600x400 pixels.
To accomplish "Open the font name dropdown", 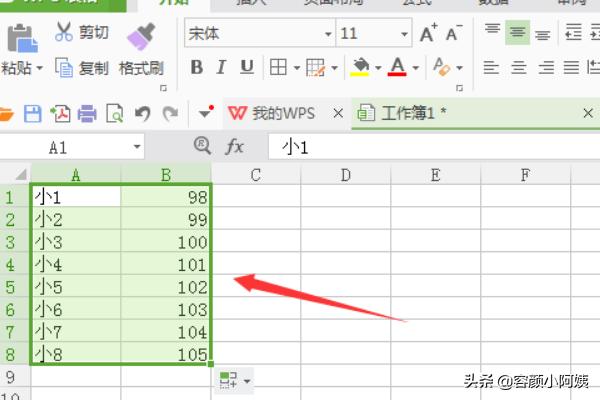I will (328, 34).
